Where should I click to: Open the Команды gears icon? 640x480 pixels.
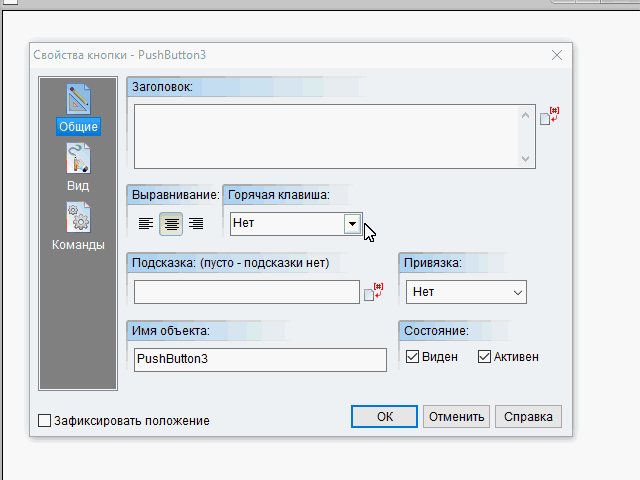78,218
